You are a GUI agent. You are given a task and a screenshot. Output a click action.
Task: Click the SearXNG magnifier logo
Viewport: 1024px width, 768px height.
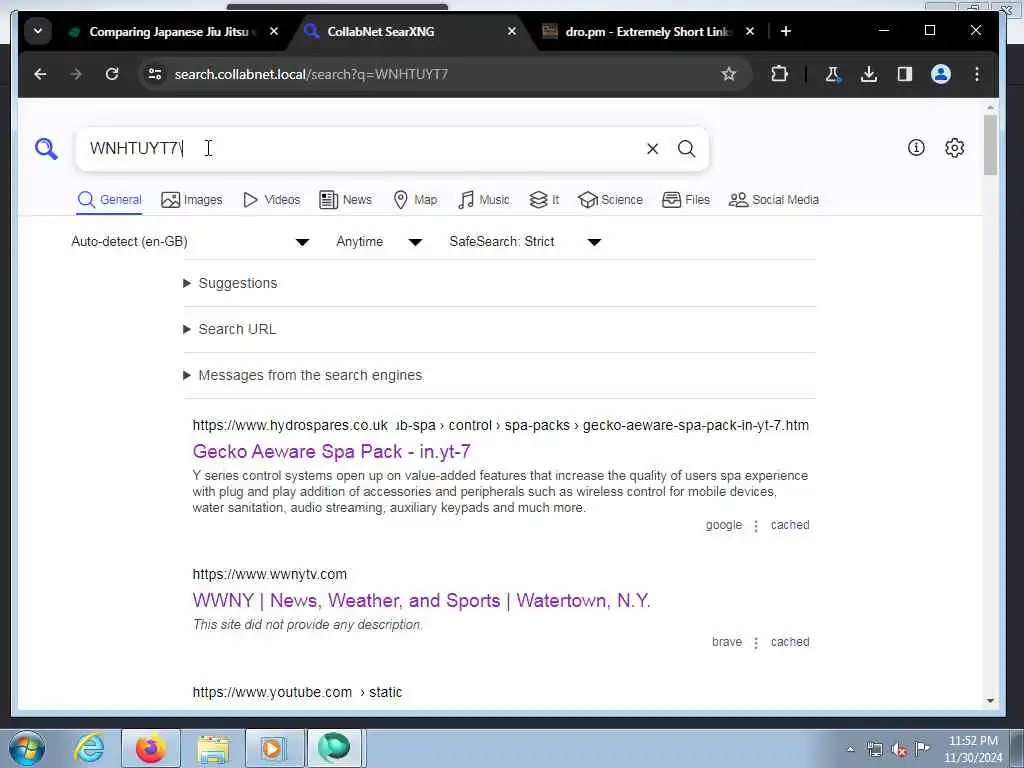[x=46, y=149]
